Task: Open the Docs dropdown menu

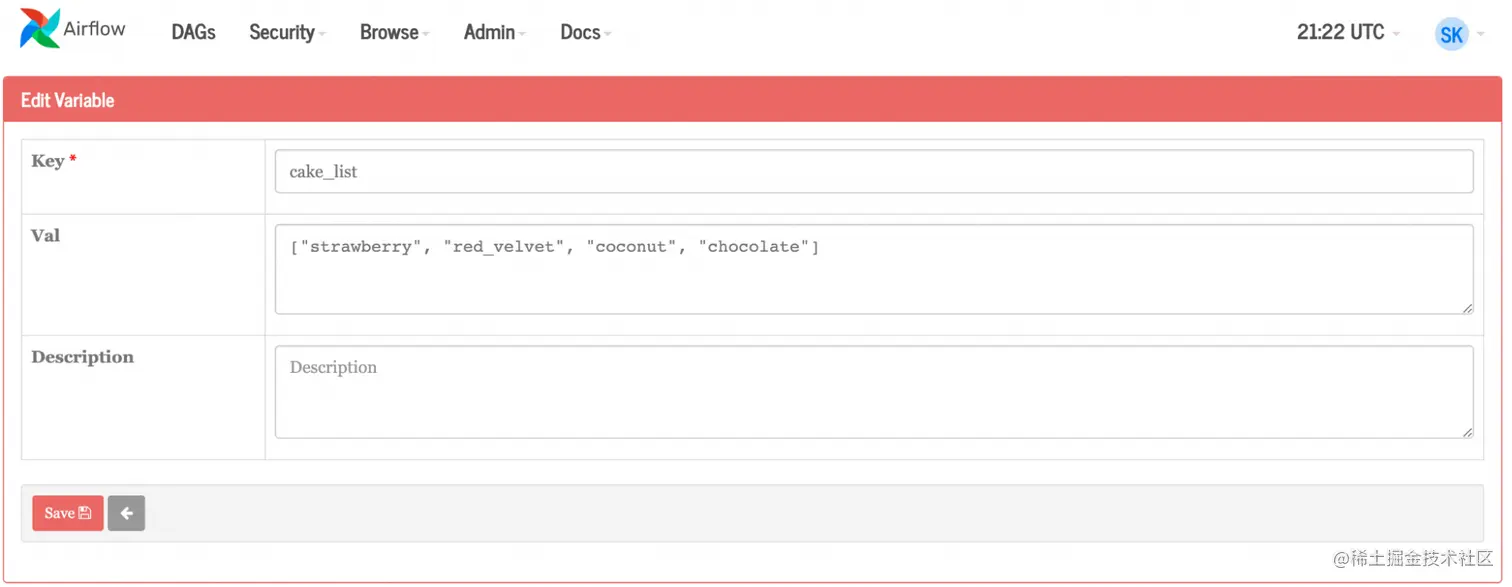Action: click(x=579, y=32)
